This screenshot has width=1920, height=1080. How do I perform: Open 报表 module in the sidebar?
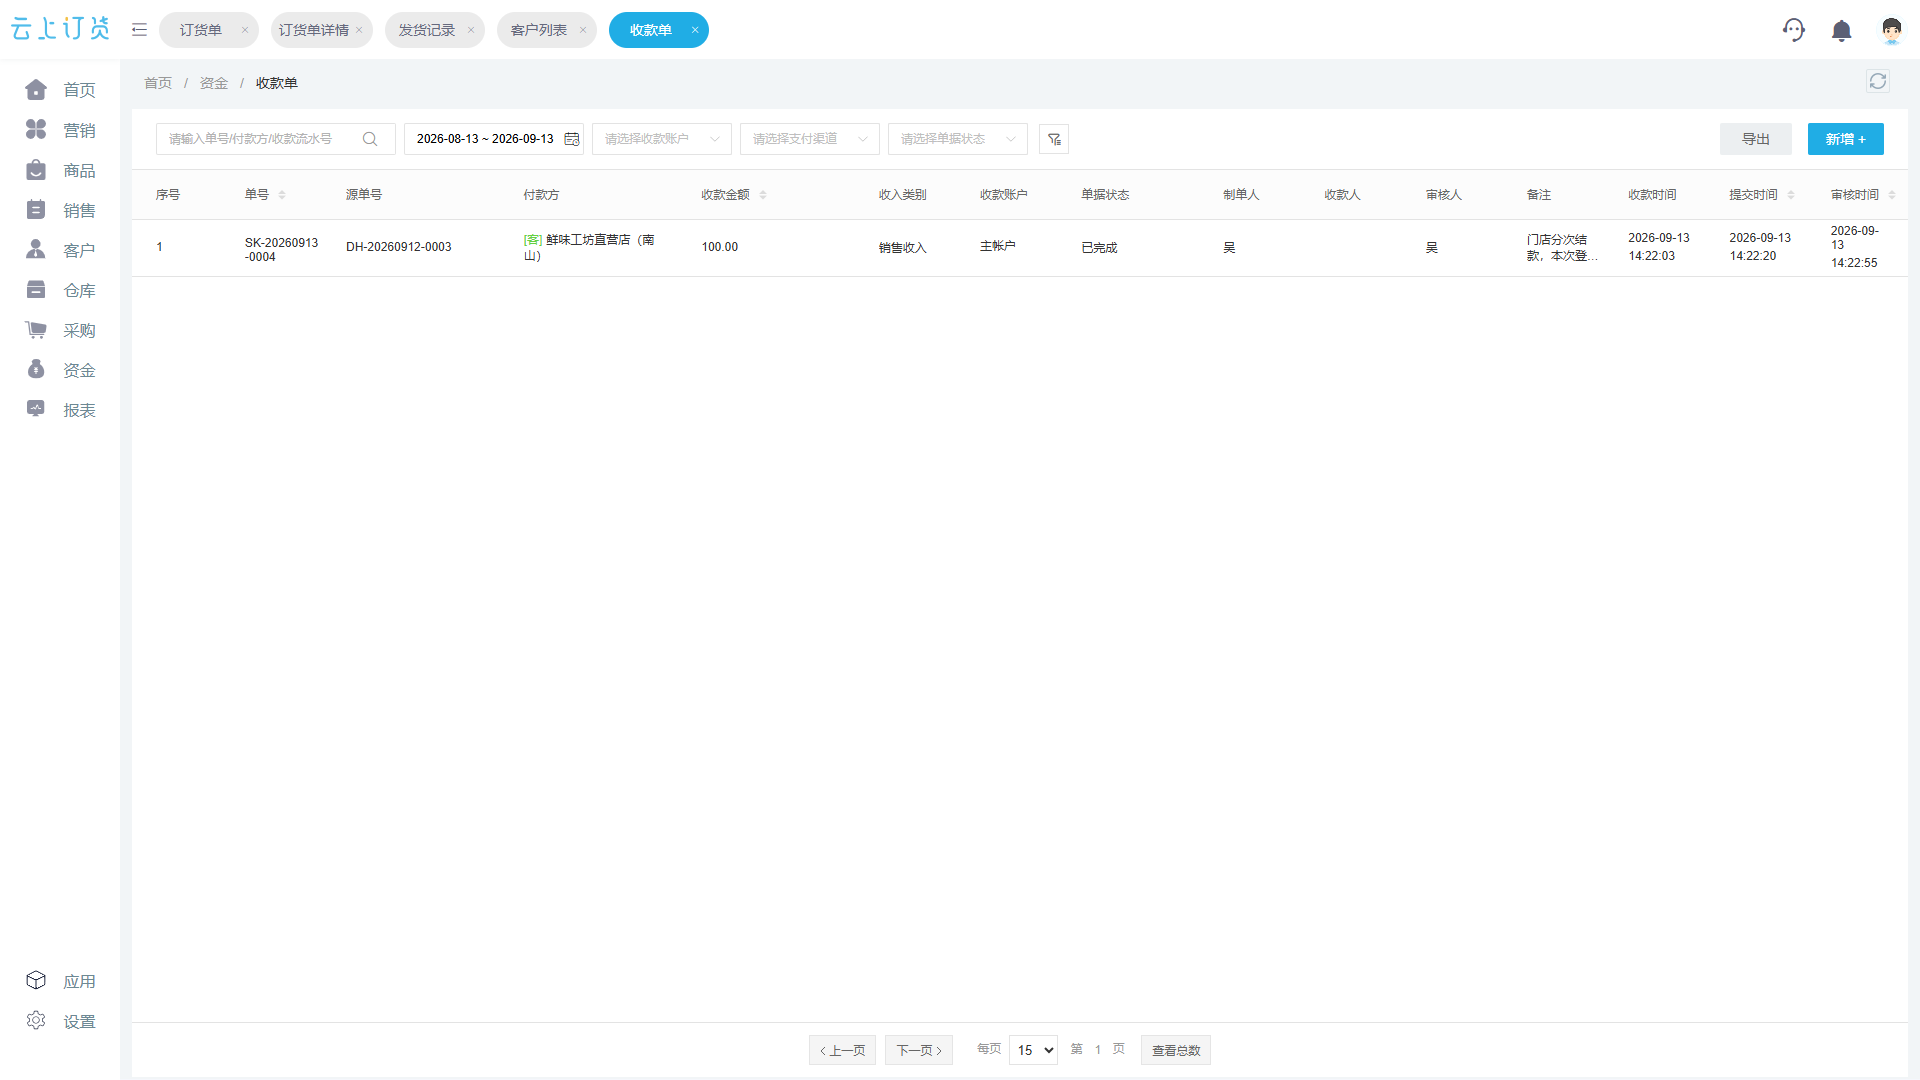[61, 410]
